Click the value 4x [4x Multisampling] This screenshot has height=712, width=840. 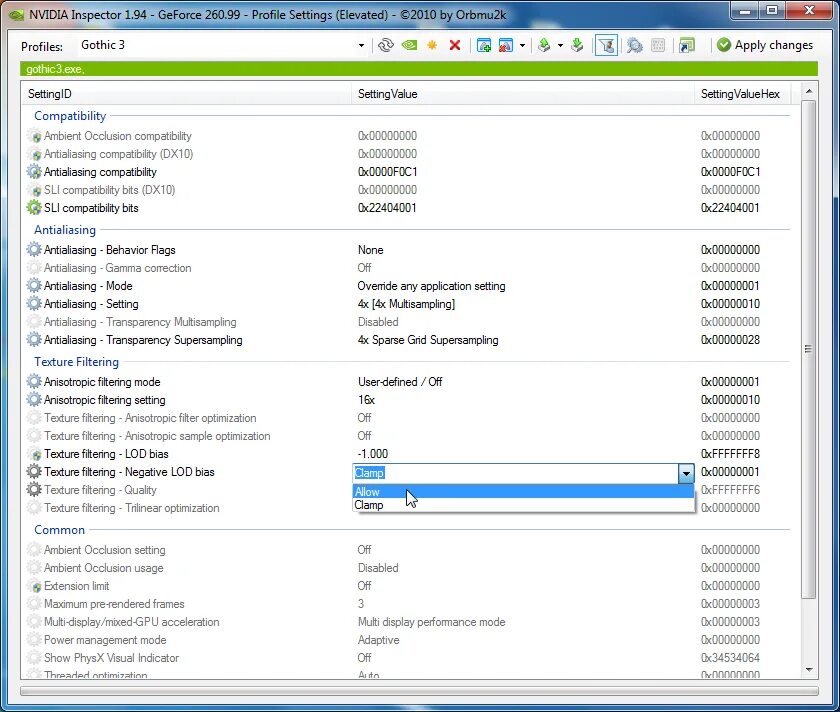pos(406,304)
